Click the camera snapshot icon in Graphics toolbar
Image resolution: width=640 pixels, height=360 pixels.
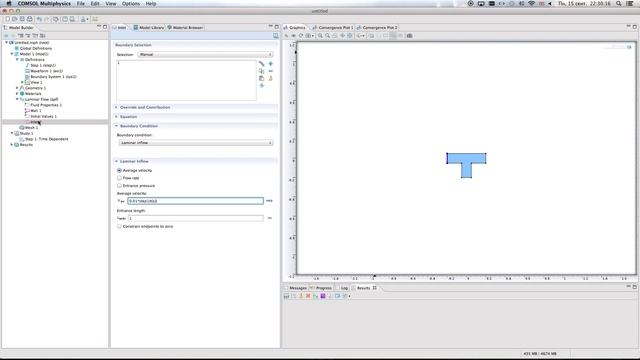click(409, 36)
